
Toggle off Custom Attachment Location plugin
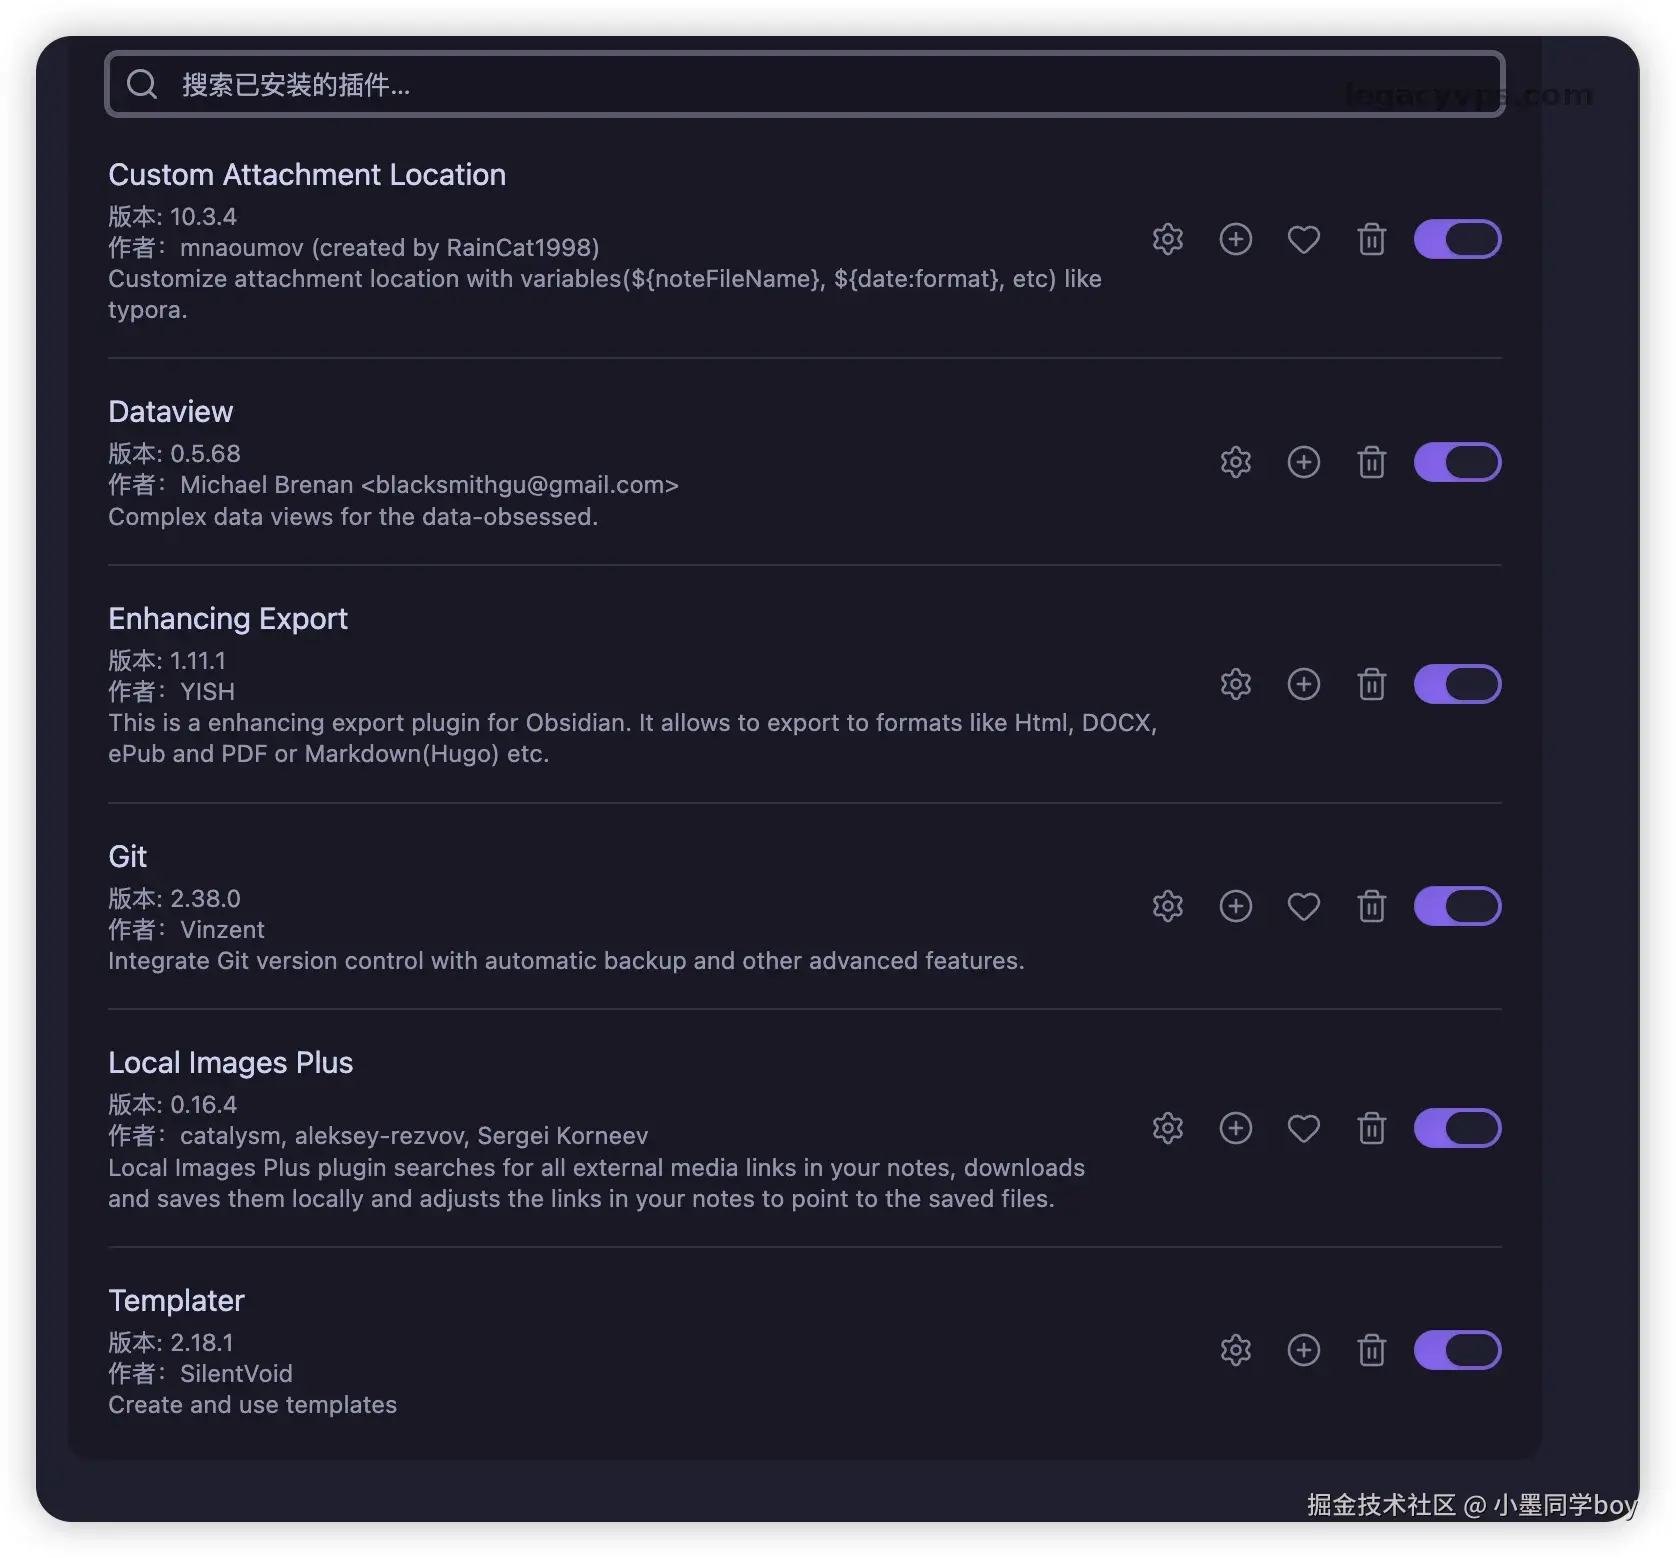click(x=1457, y=240)
